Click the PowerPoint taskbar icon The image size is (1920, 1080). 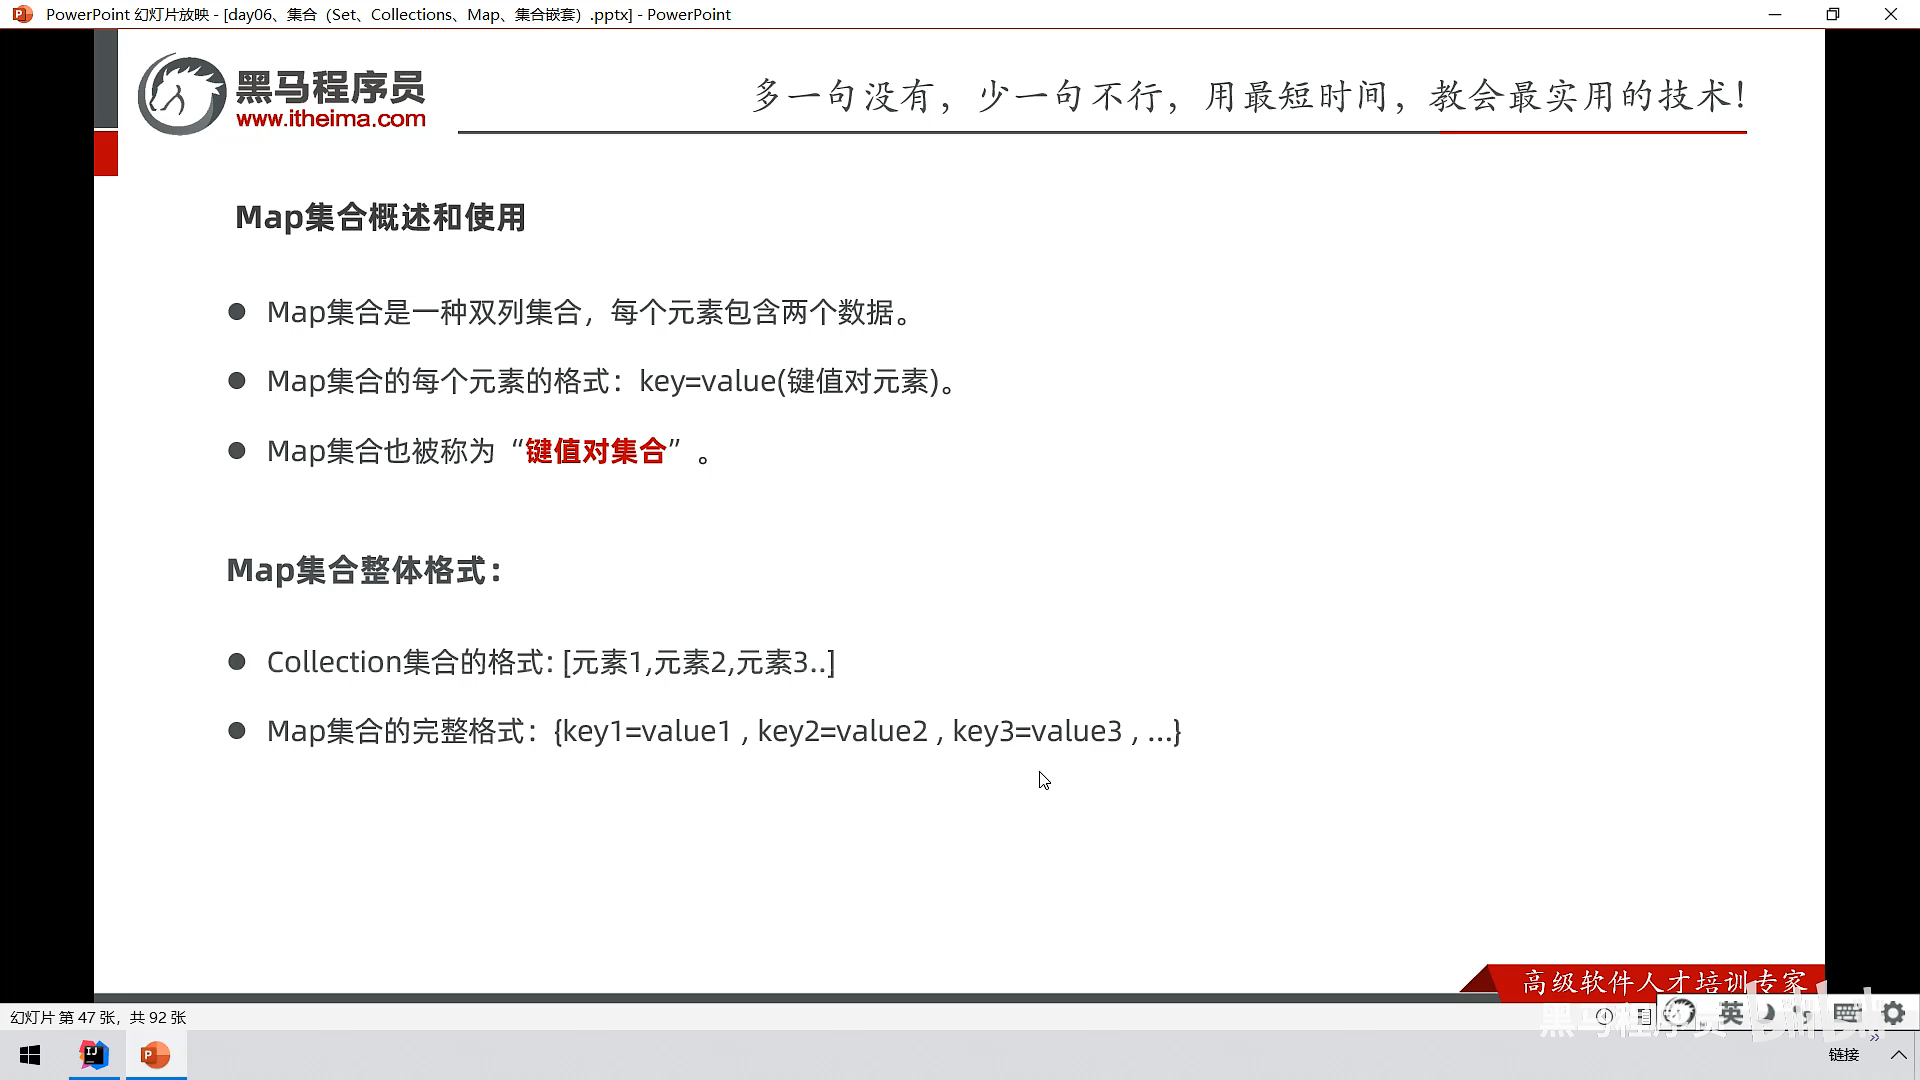coord(155,1055)
